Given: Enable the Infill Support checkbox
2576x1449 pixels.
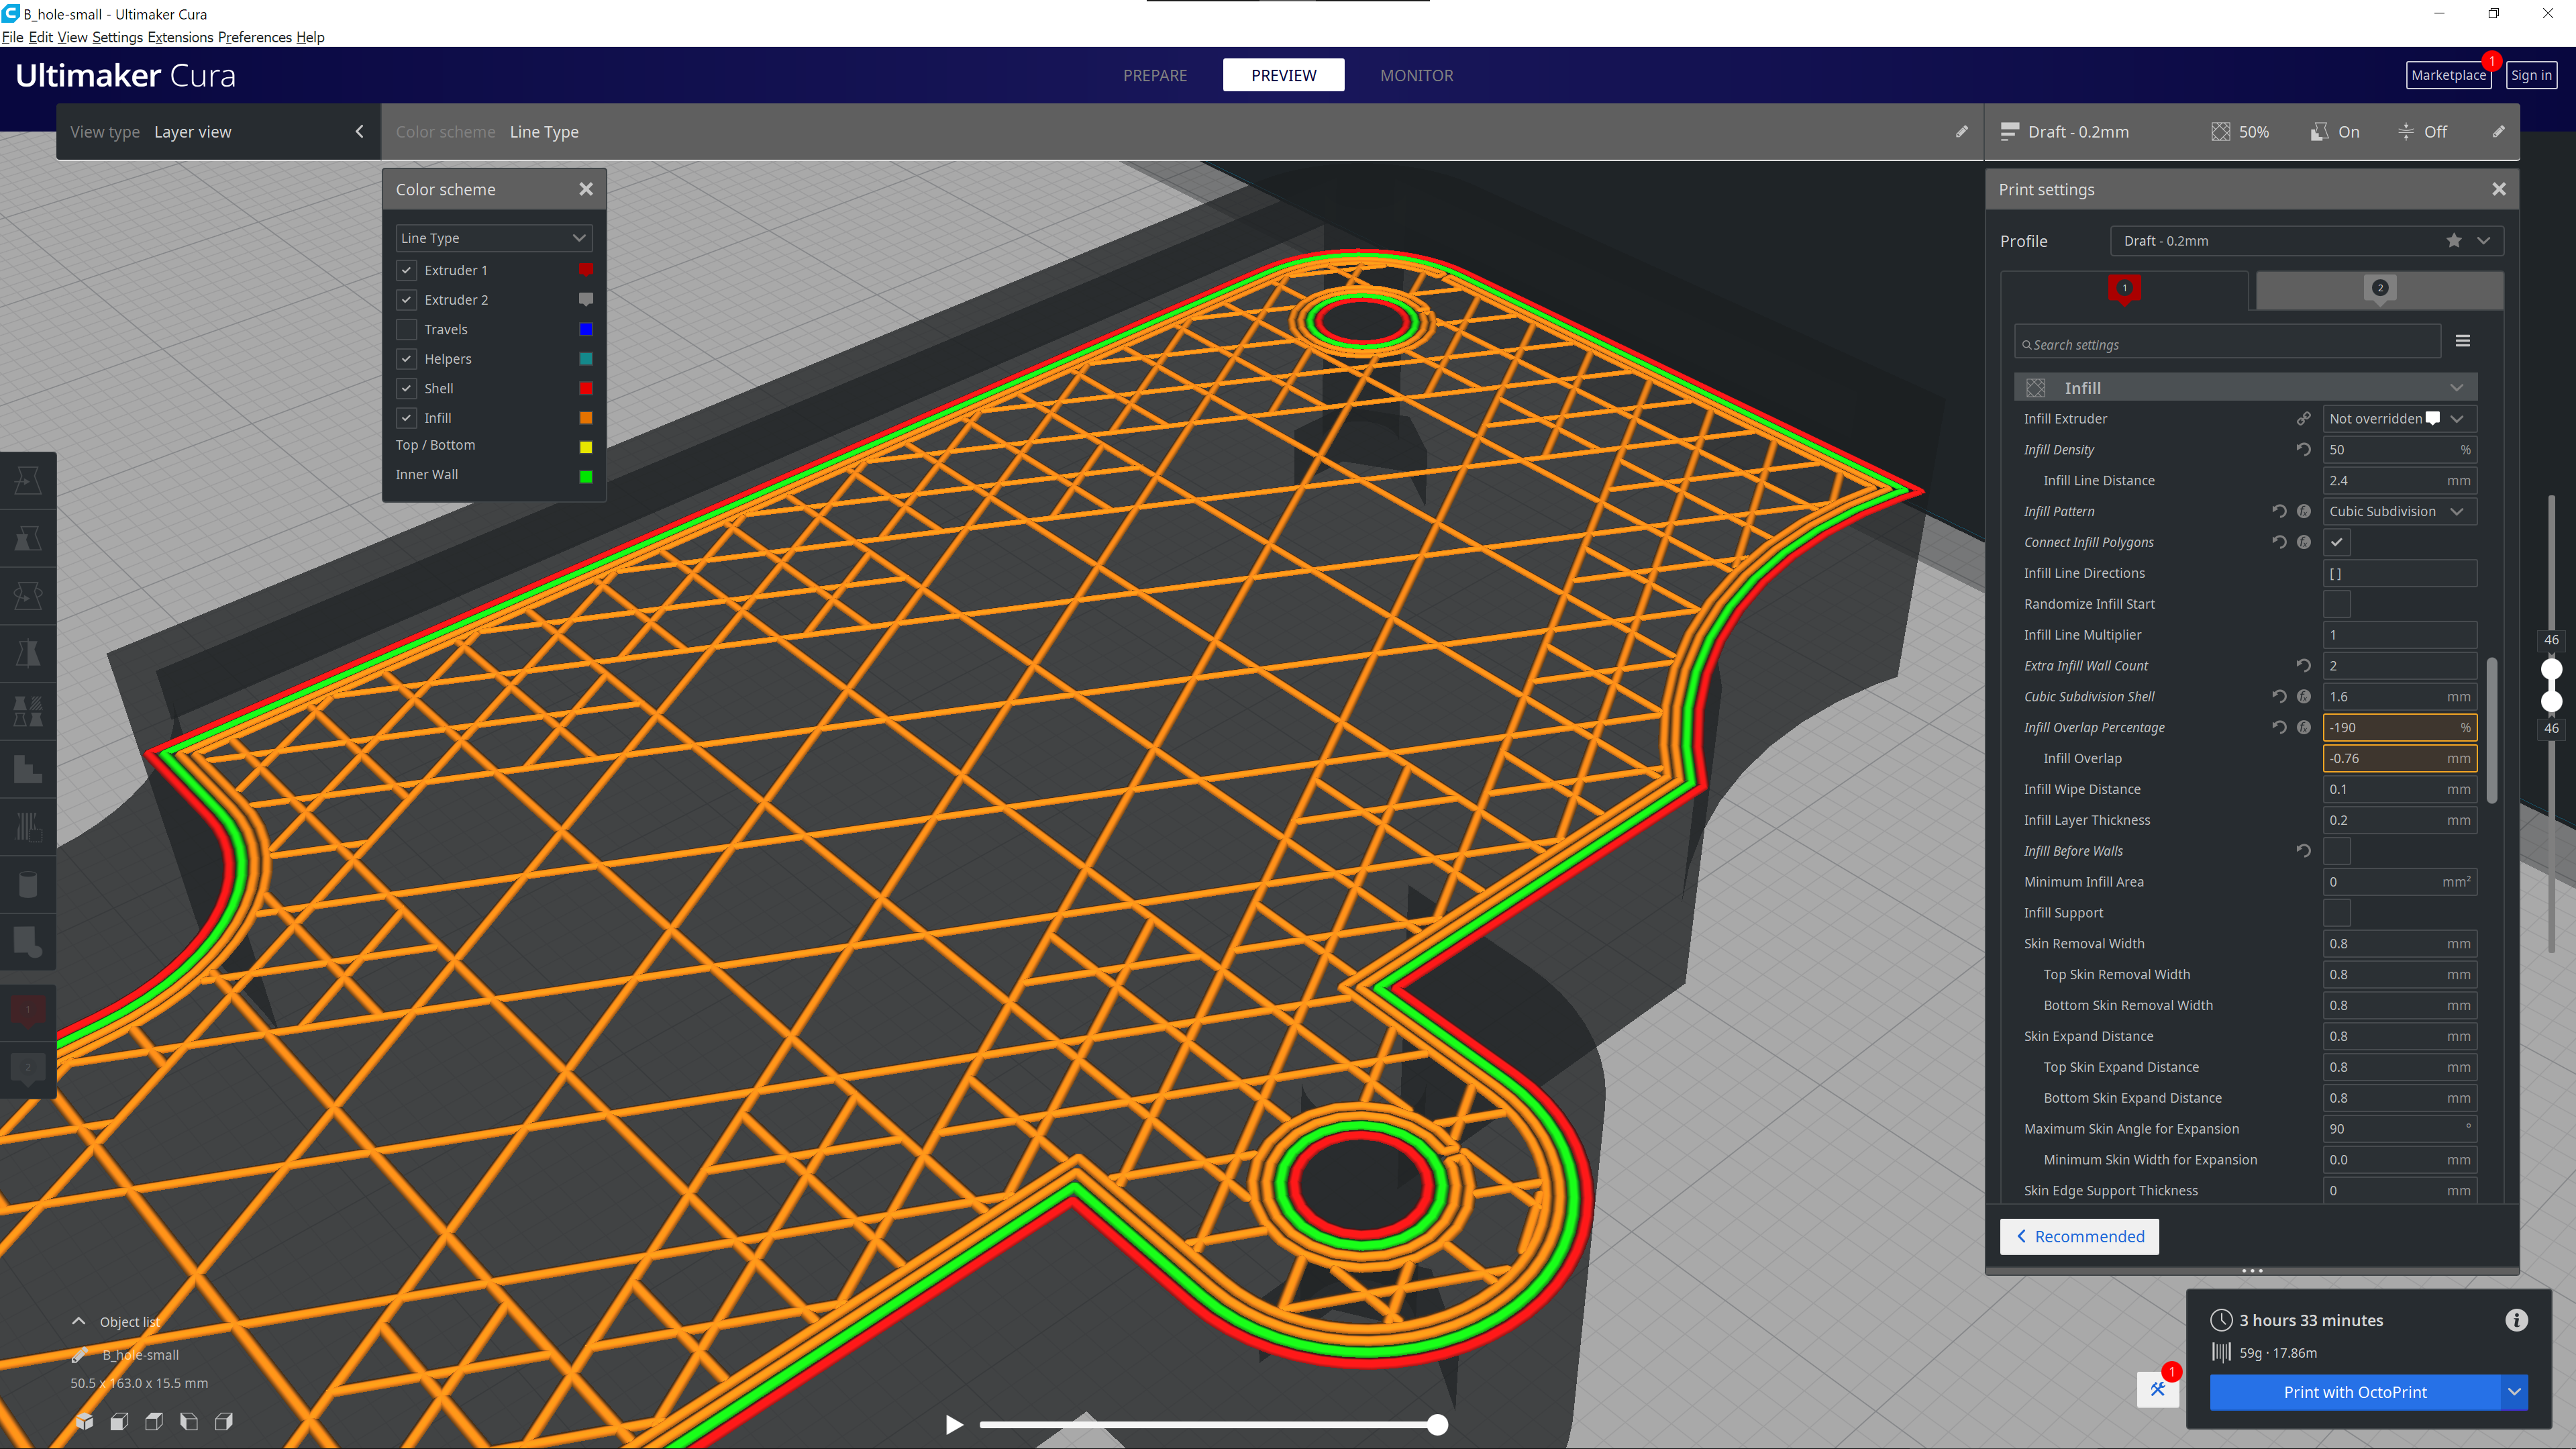Looking at the screenshot, I should point(2337,913).
